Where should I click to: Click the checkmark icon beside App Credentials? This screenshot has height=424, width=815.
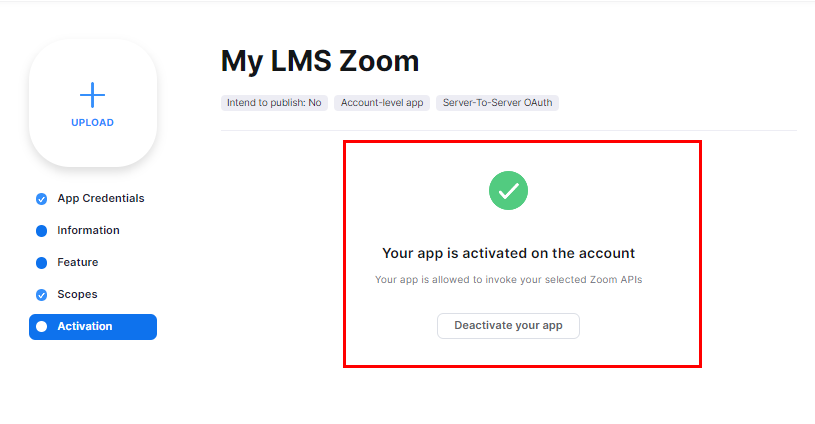coord(42,199)
